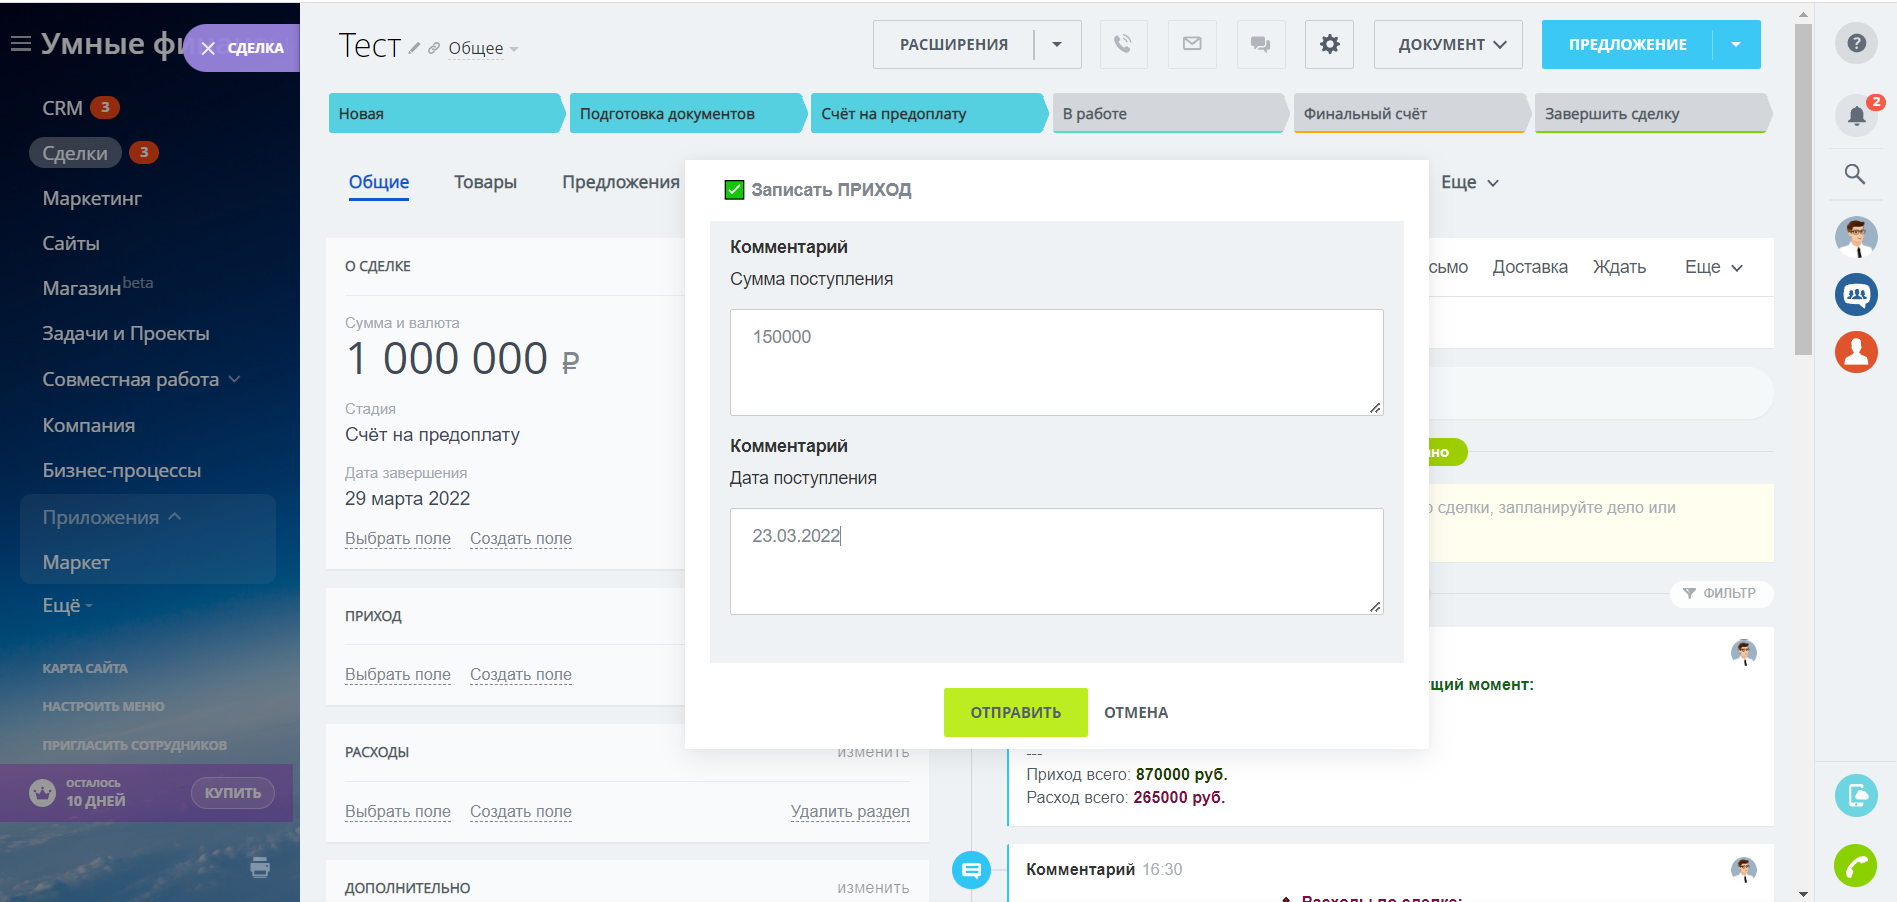Expand the РАСШИРЕНИЯ dropdown arrow

point(1057,44)
